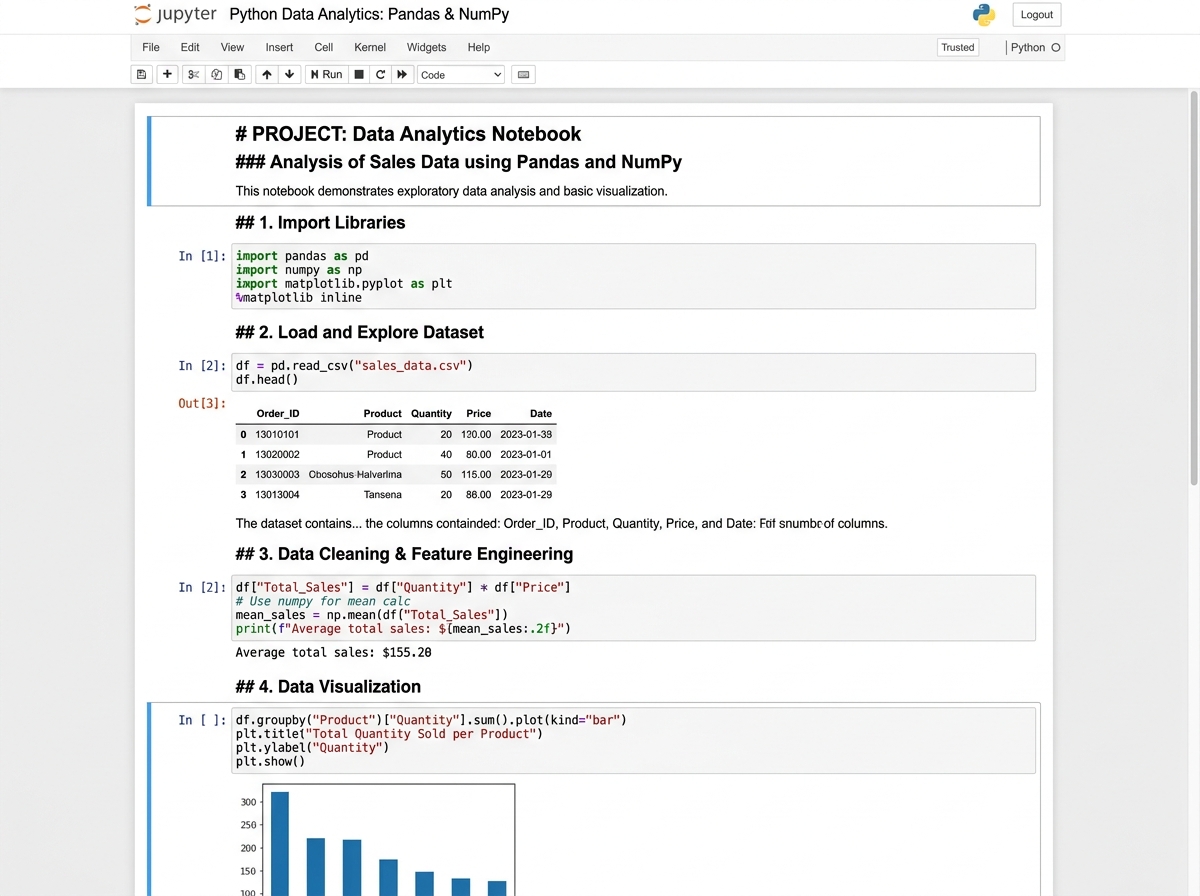This screenshot has height=896, width=1200.
Task: Copy selected cells icon
Action: pyautogui.click(x=216, y=74)
